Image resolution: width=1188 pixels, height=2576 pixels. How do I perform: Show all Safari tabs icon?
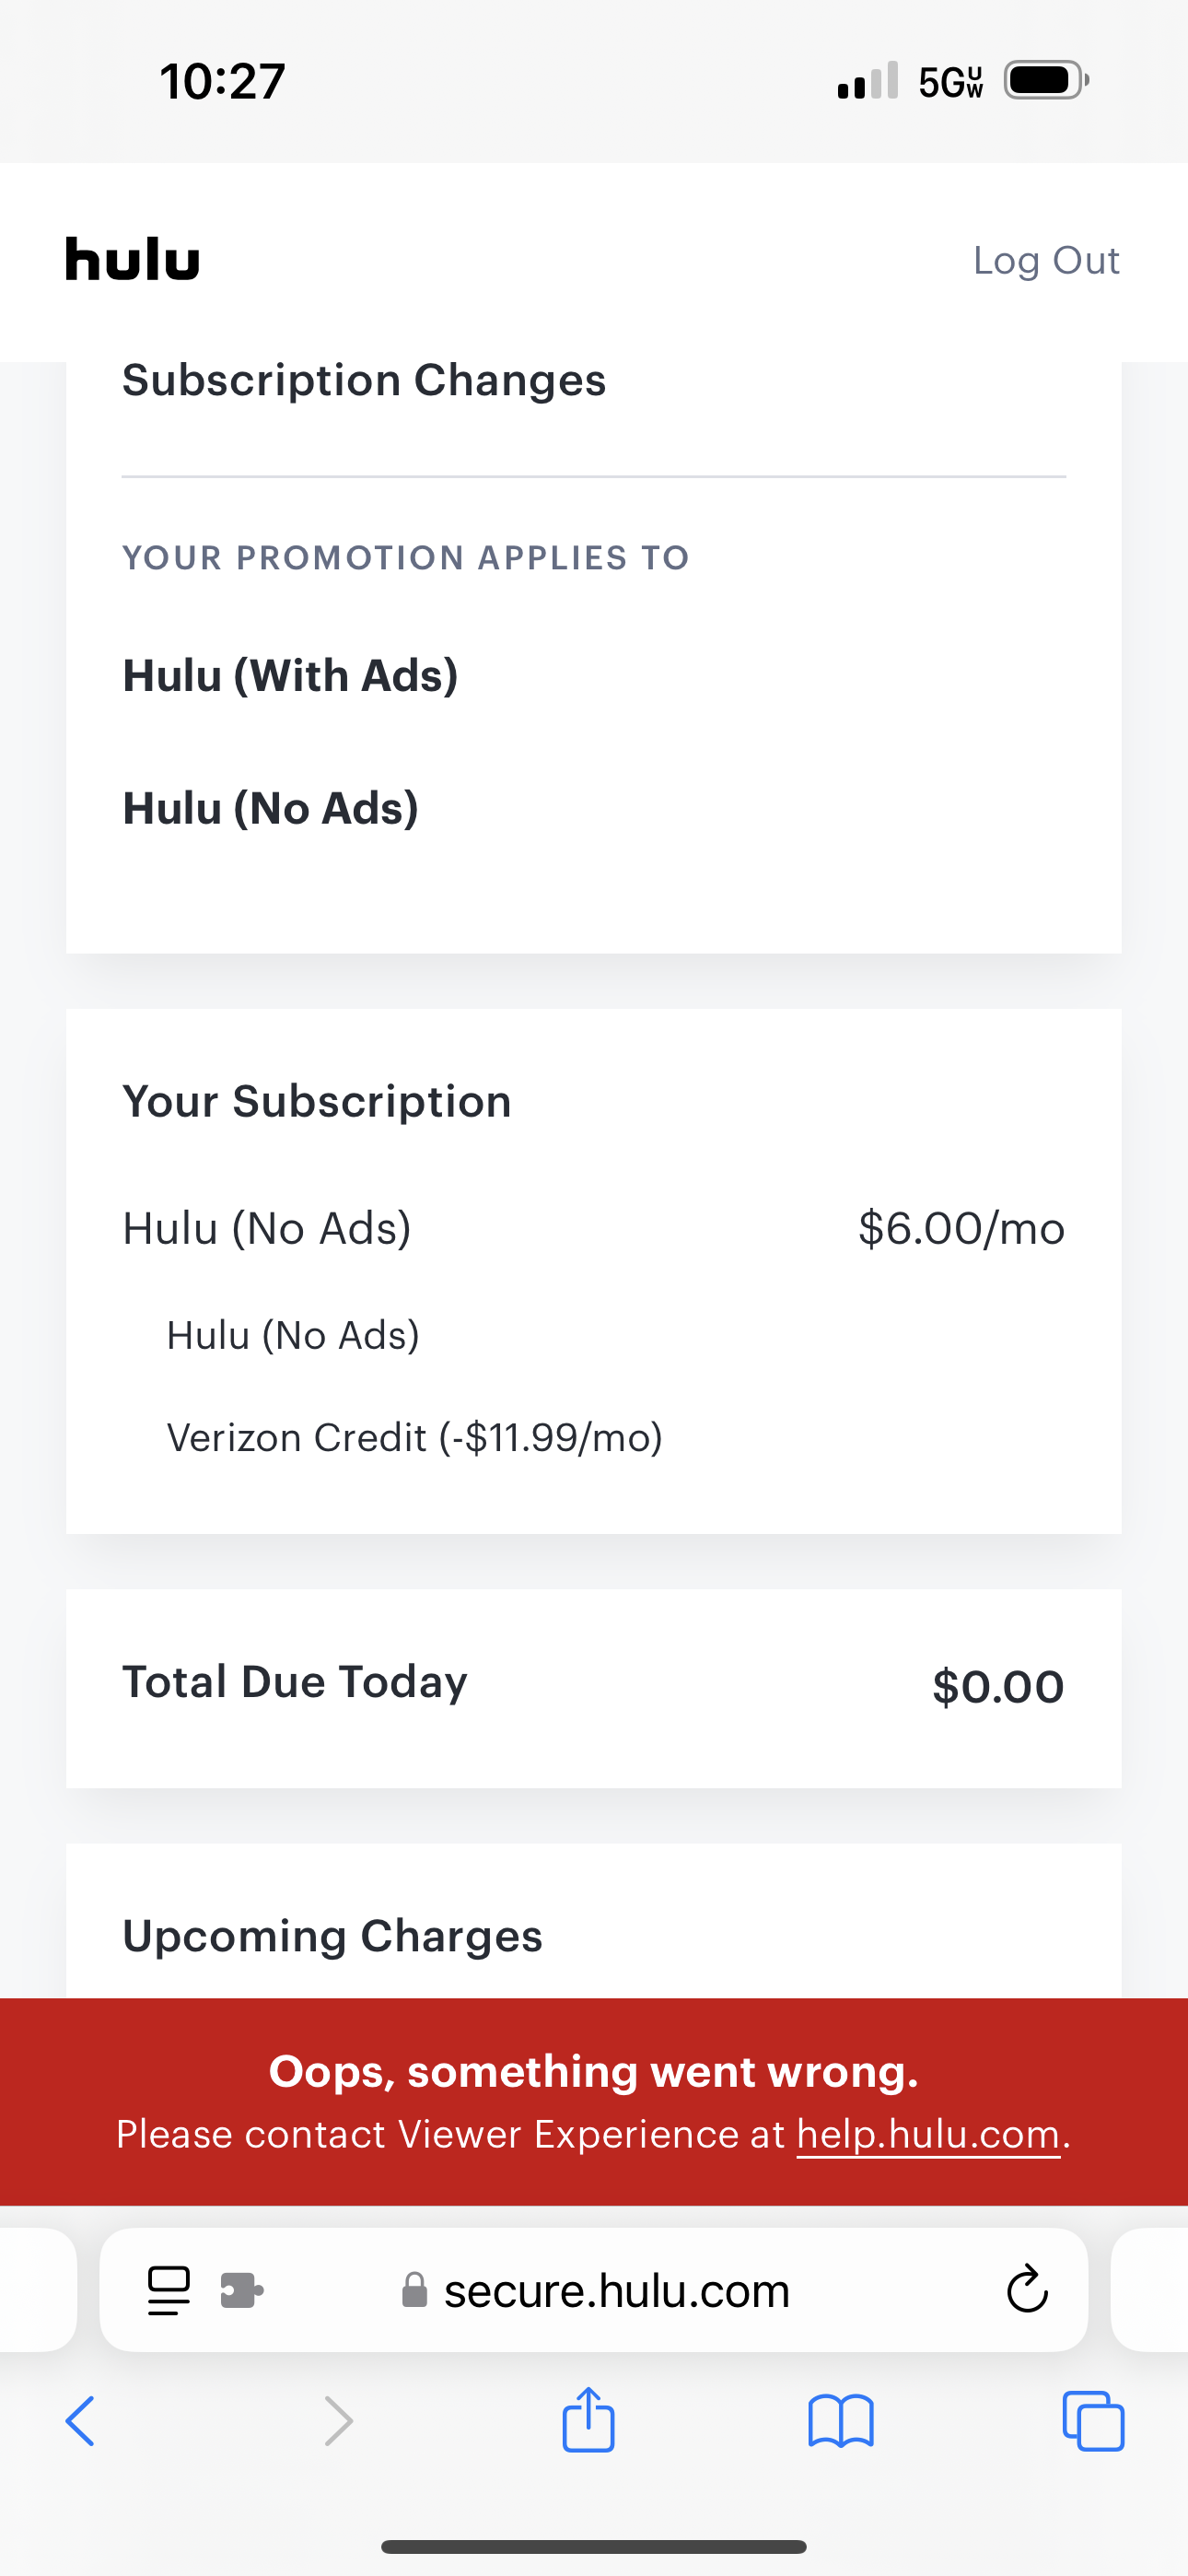[1093, 2422]
